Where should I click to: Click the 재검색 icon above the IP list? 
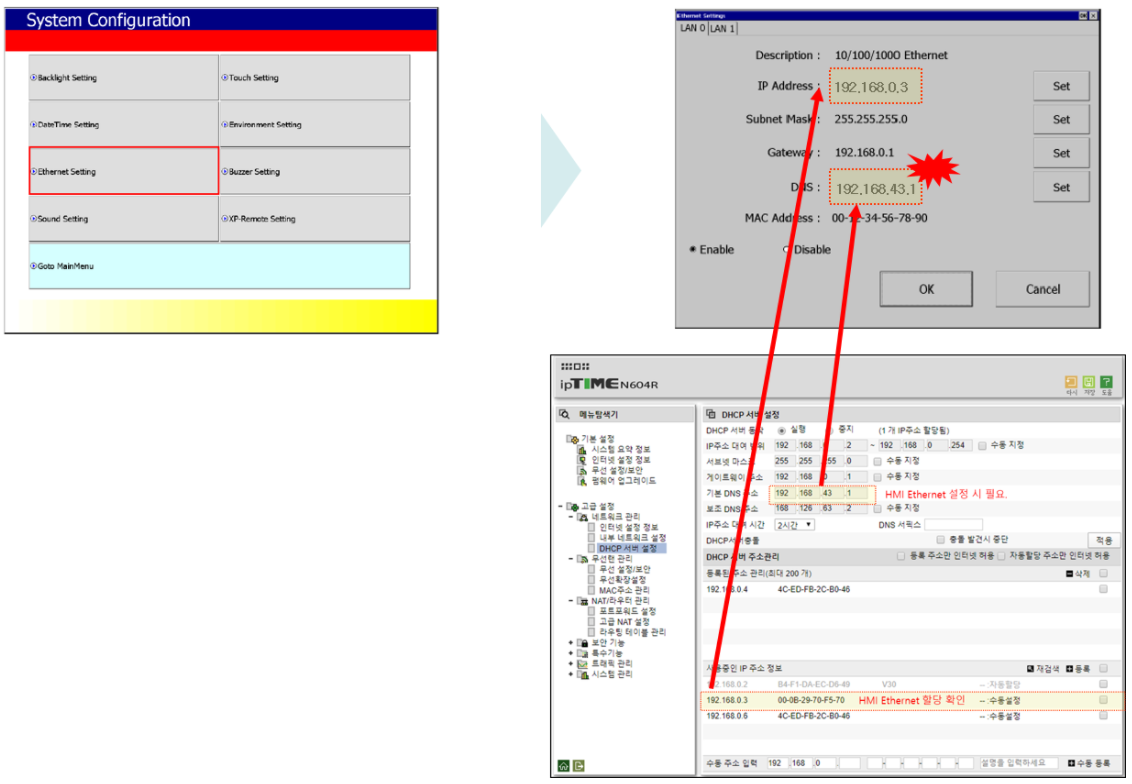coord(1030,669)
